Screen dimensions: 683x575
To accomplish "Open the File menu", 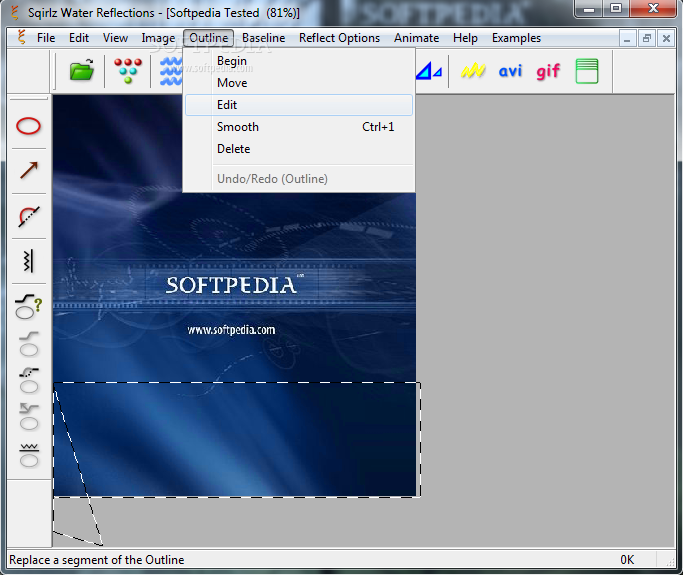I will [46, 38].
